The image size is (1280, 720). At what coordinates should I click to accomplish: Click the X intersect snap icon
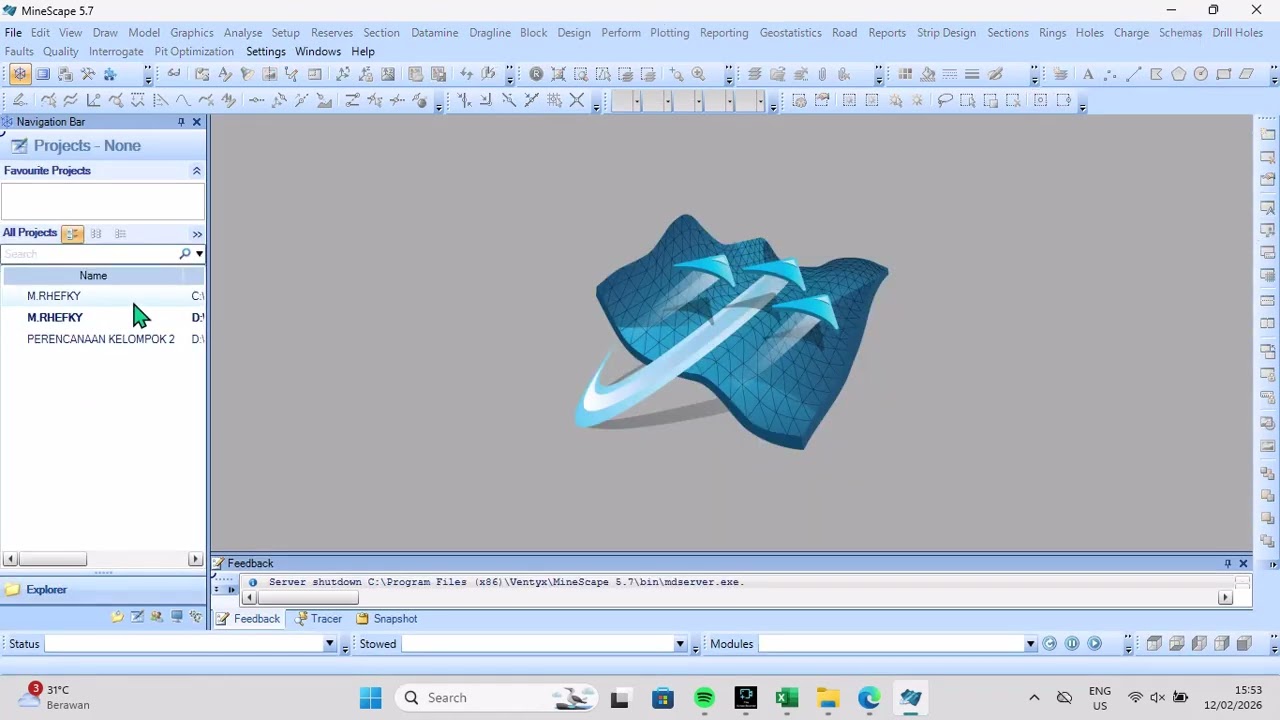click(577, 100)
